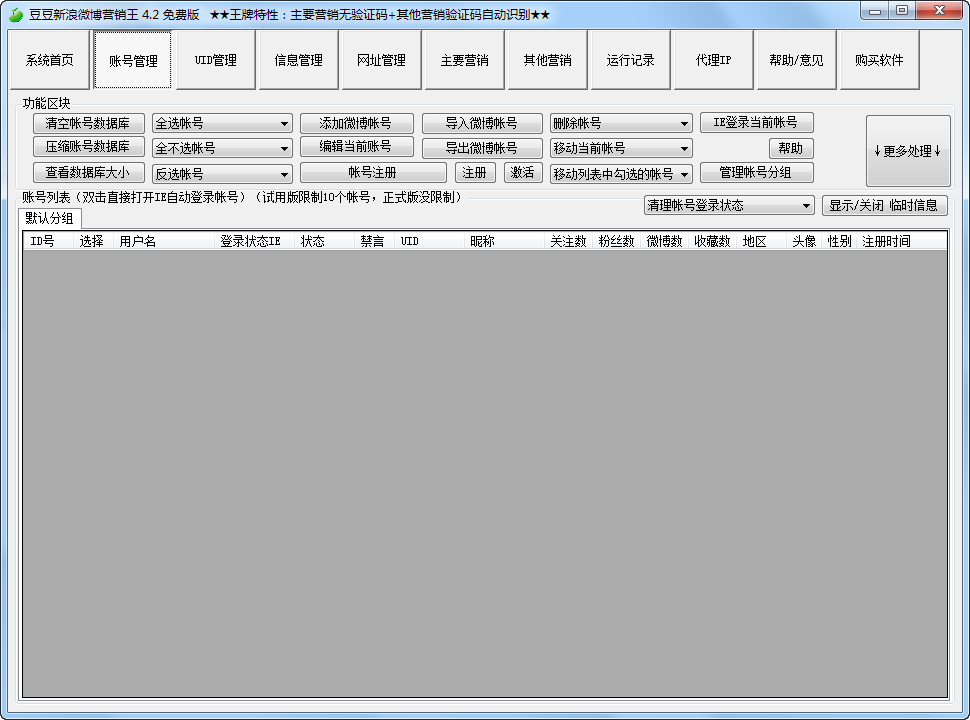The width and height of the screenshot is (970, 720).
Task: Click the 状态 column header
Action: (x=324, y=241)
